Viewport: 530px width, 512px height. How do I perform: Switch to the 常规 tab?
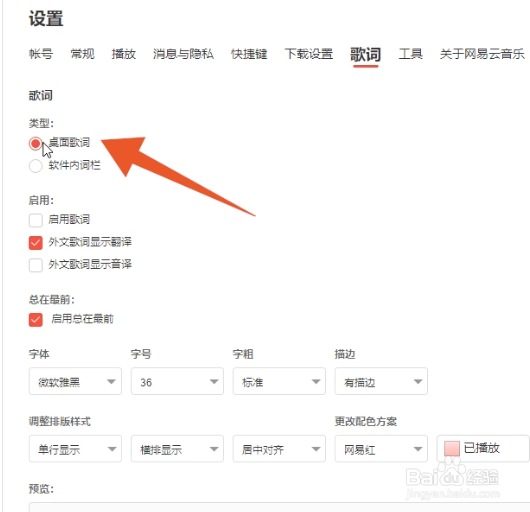pos(82,54)
